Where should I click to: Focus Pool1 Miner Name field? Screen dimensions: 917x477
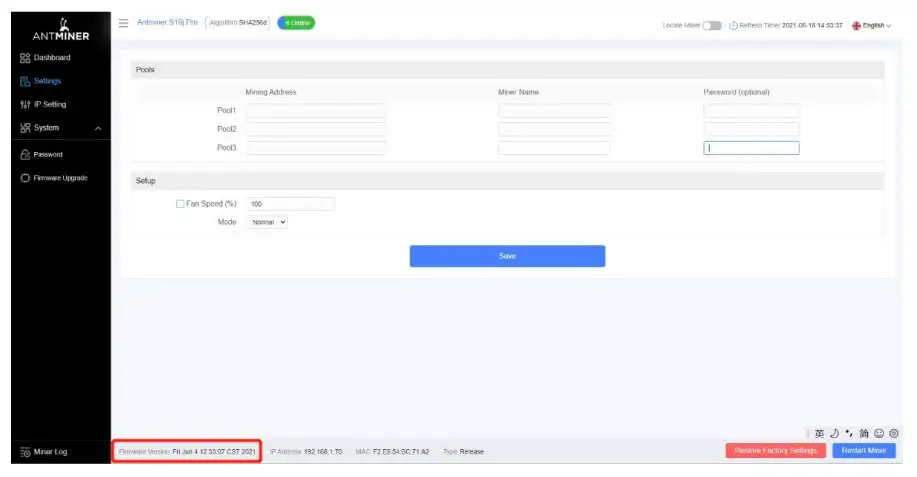554,110
